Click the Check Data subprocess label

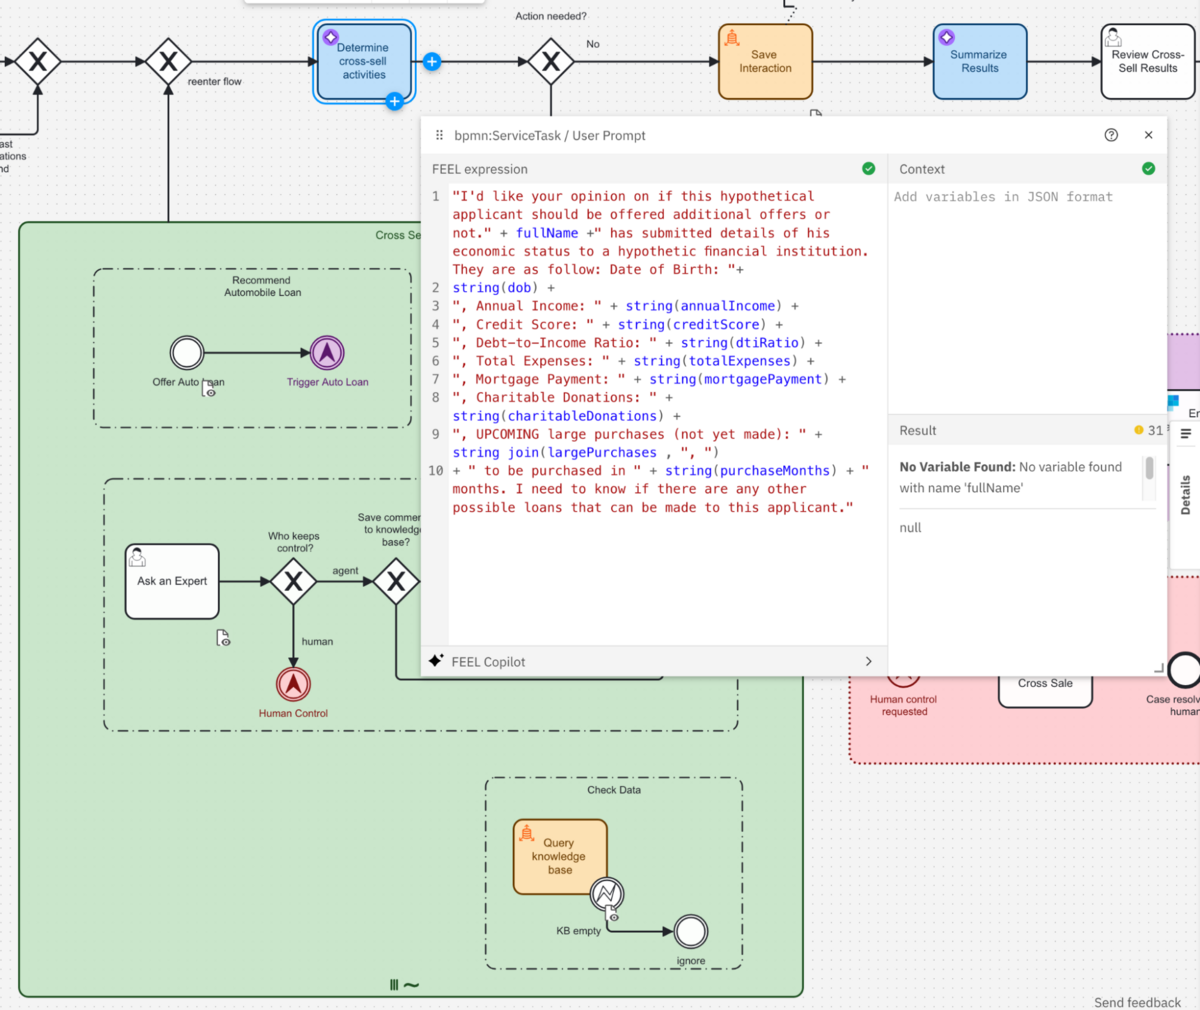pyautogui.click(x=614, y=790)
